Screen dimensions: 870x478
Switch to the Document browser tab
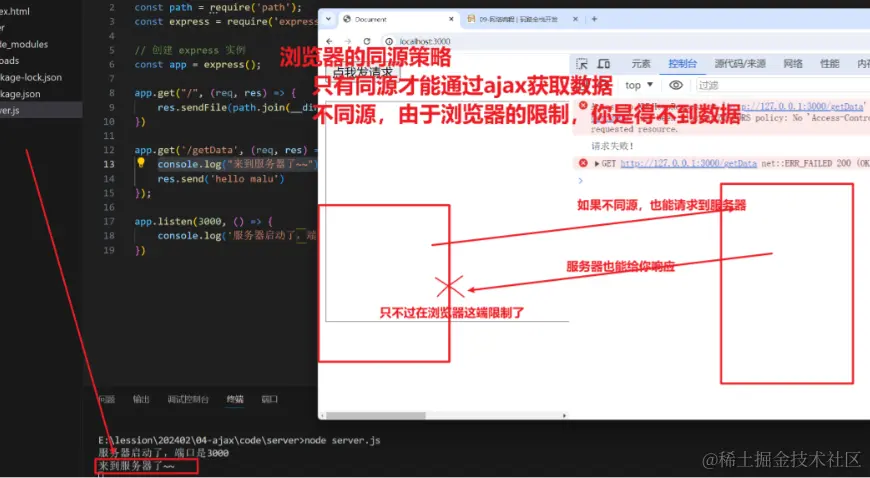(x=398, y=19)
